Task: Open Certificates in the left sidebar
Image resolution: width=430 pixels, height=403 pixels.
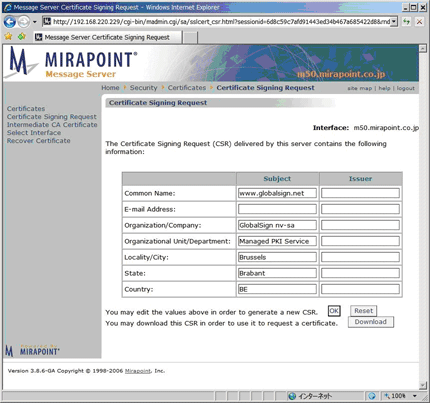Action: pyautogui.click(x=26, y=109)
